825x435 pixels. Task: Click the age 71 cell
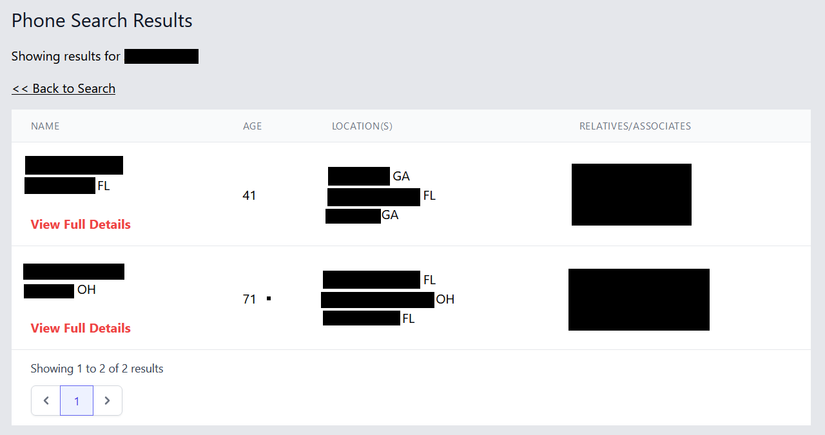click(x=250, y=299)
